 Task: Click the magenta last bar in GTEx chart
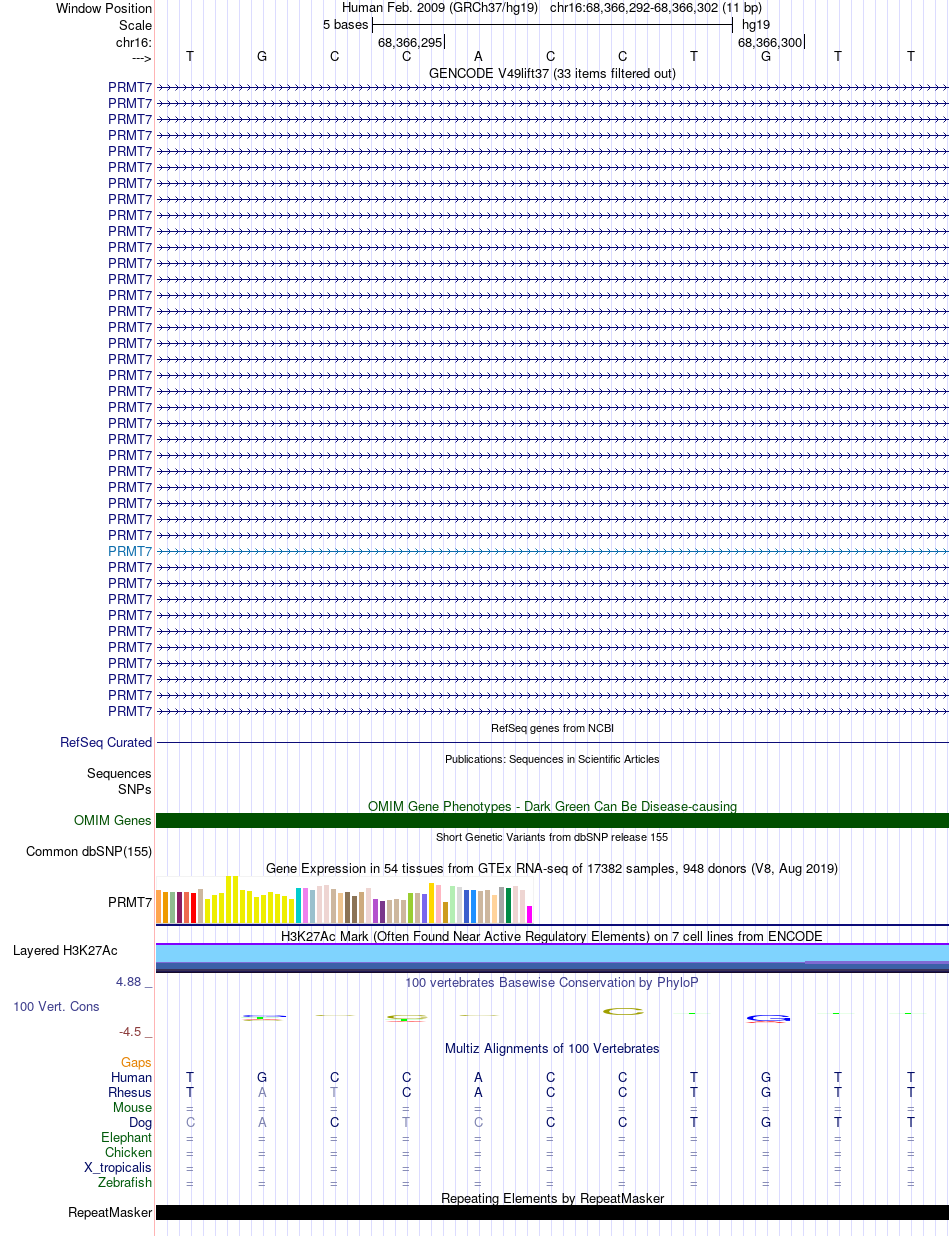[530, 914]
